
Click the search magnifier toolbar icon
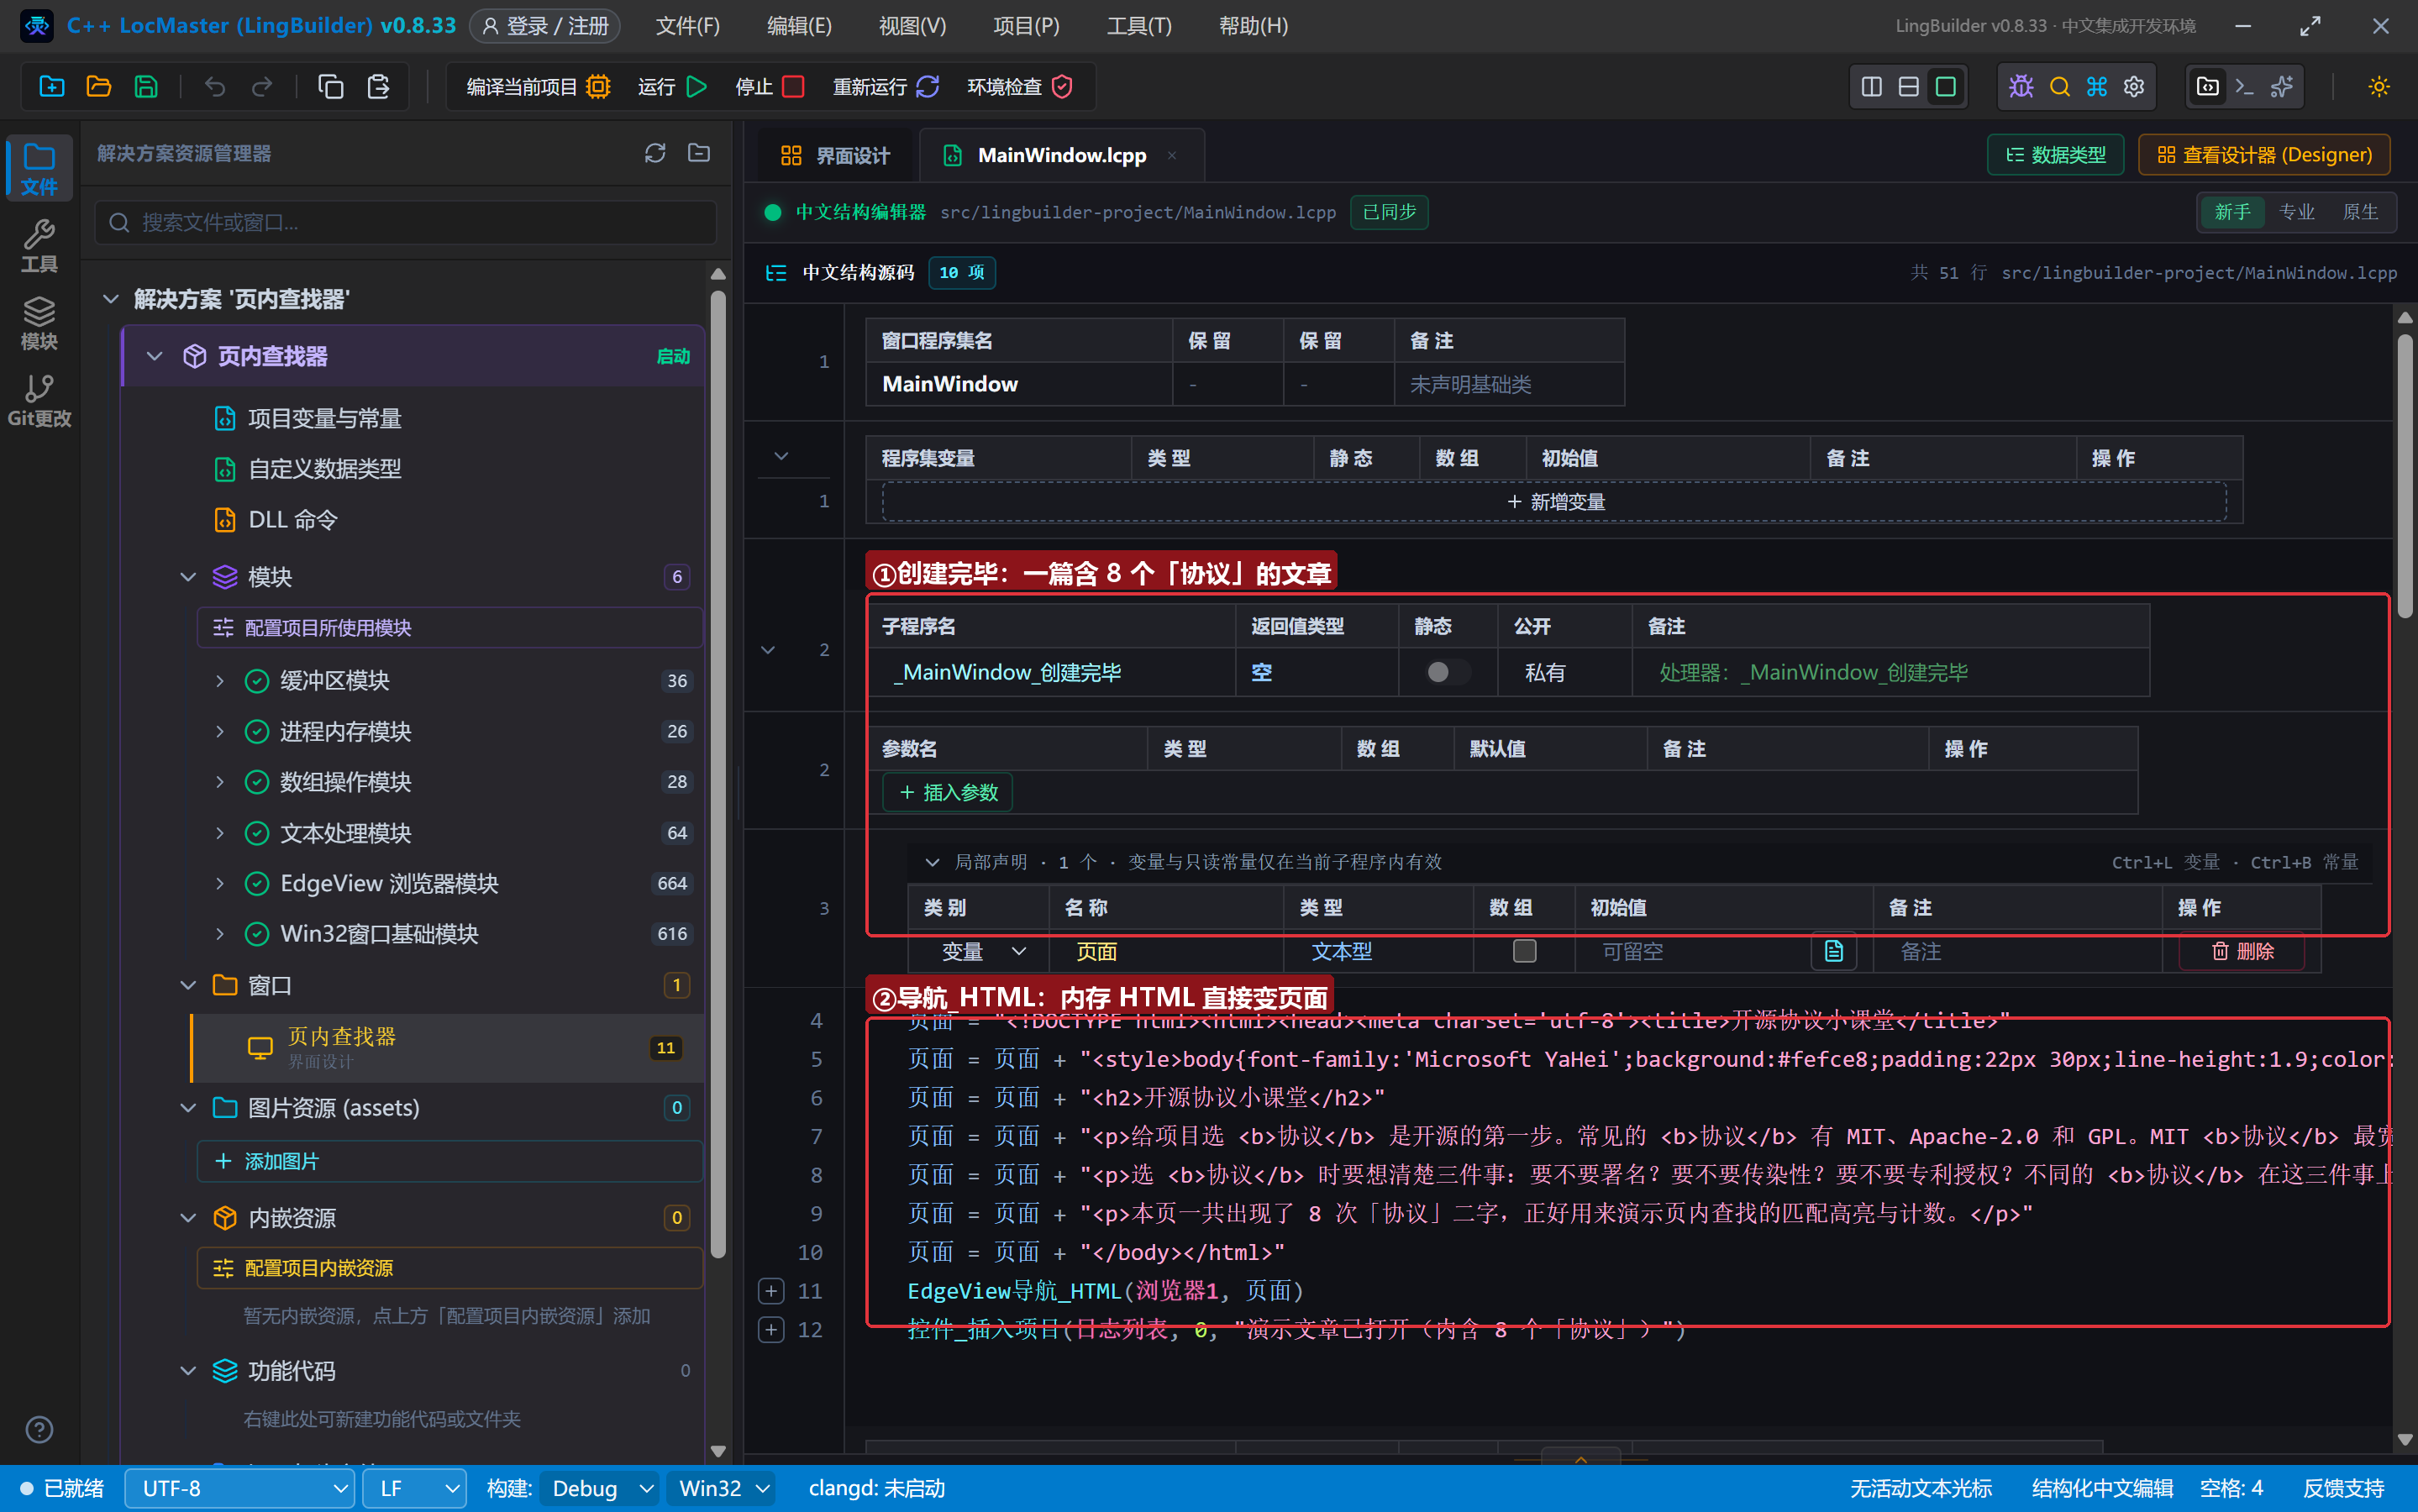pos(2059,87)
